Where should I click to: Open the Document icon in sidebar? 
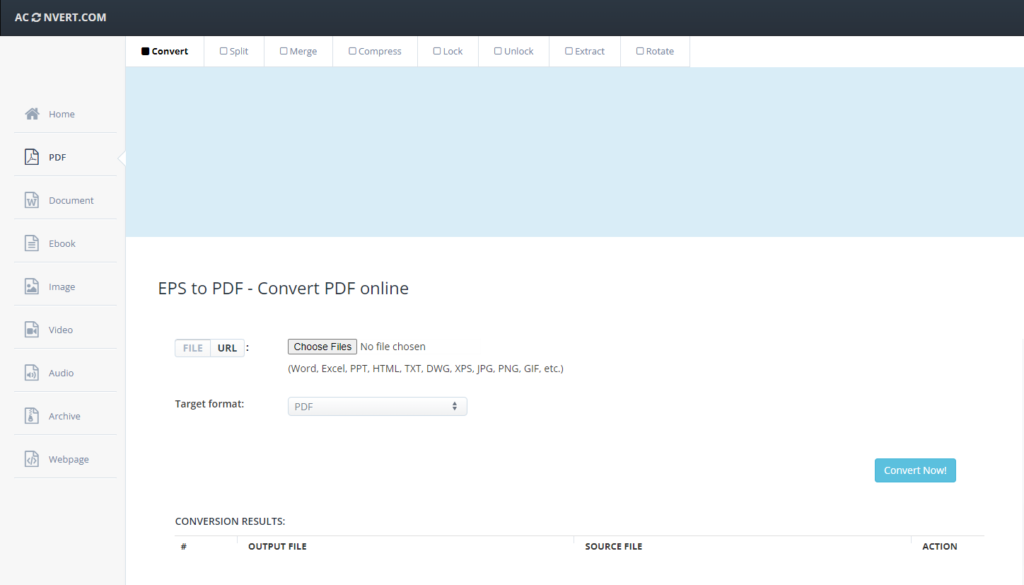32,200
